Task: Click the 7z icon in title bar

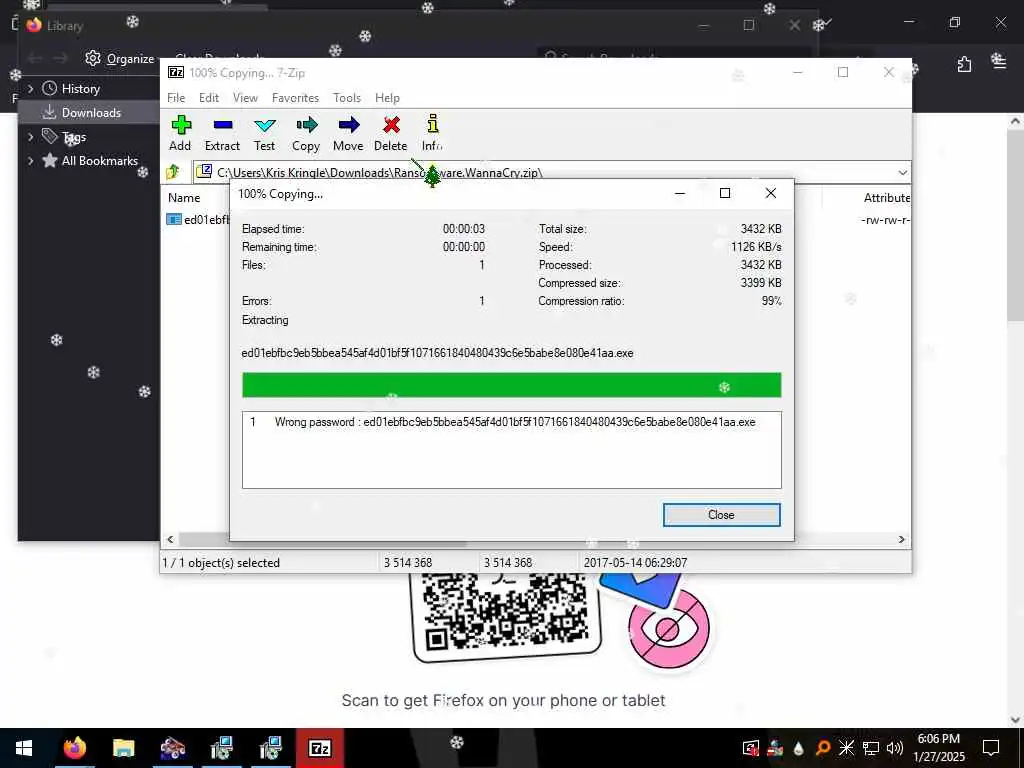Action: point(176,72)
